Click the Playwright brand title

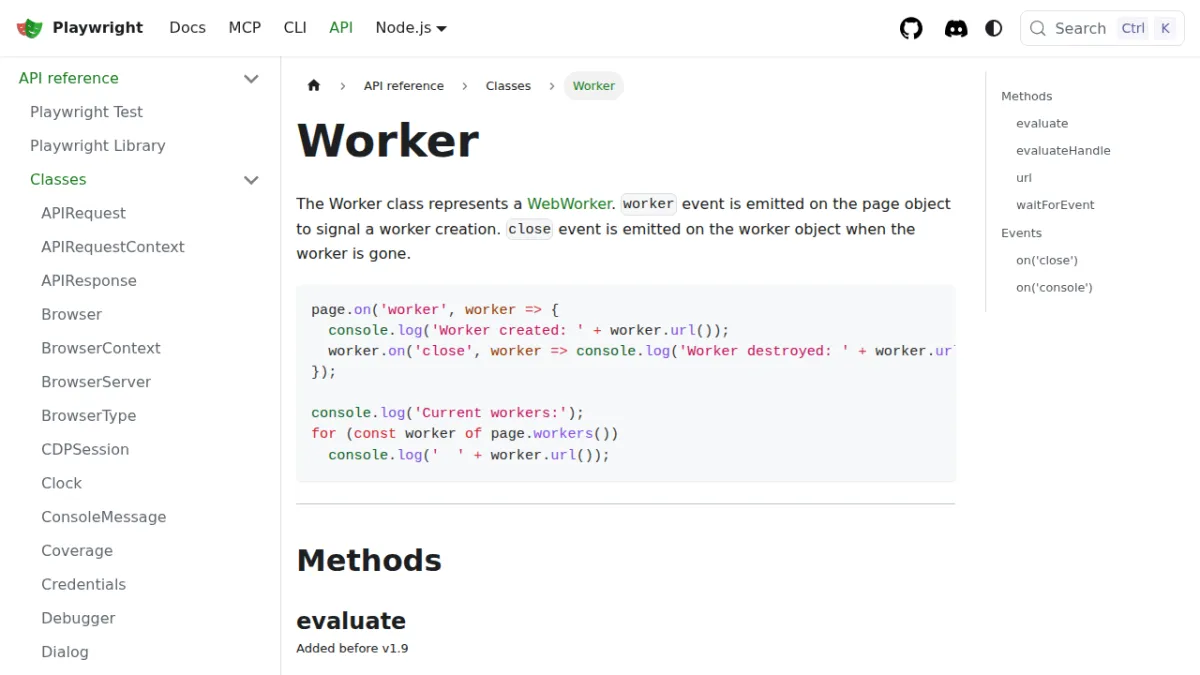tap(98, 28)
